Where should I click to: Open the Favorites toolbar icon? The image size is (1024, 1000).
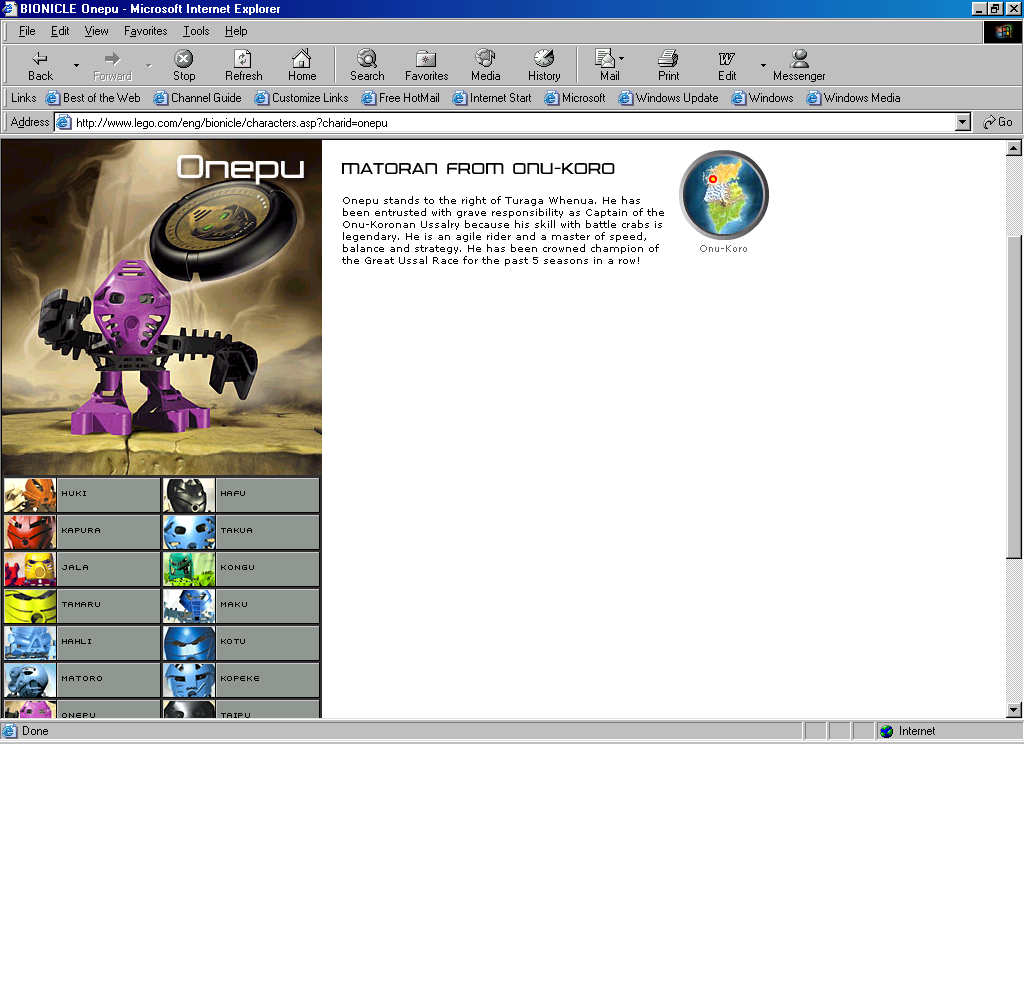coord(426,59)
